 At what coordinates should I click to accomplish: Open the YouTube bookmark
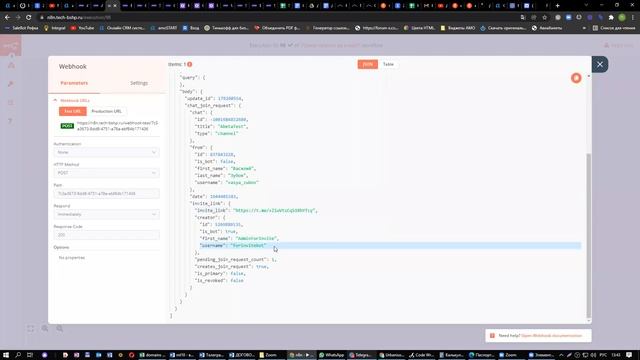82,28
